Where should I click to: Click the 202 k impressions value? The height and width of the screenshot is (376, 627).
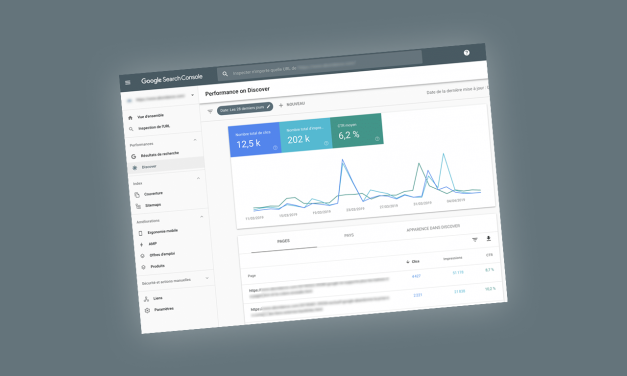299,139
